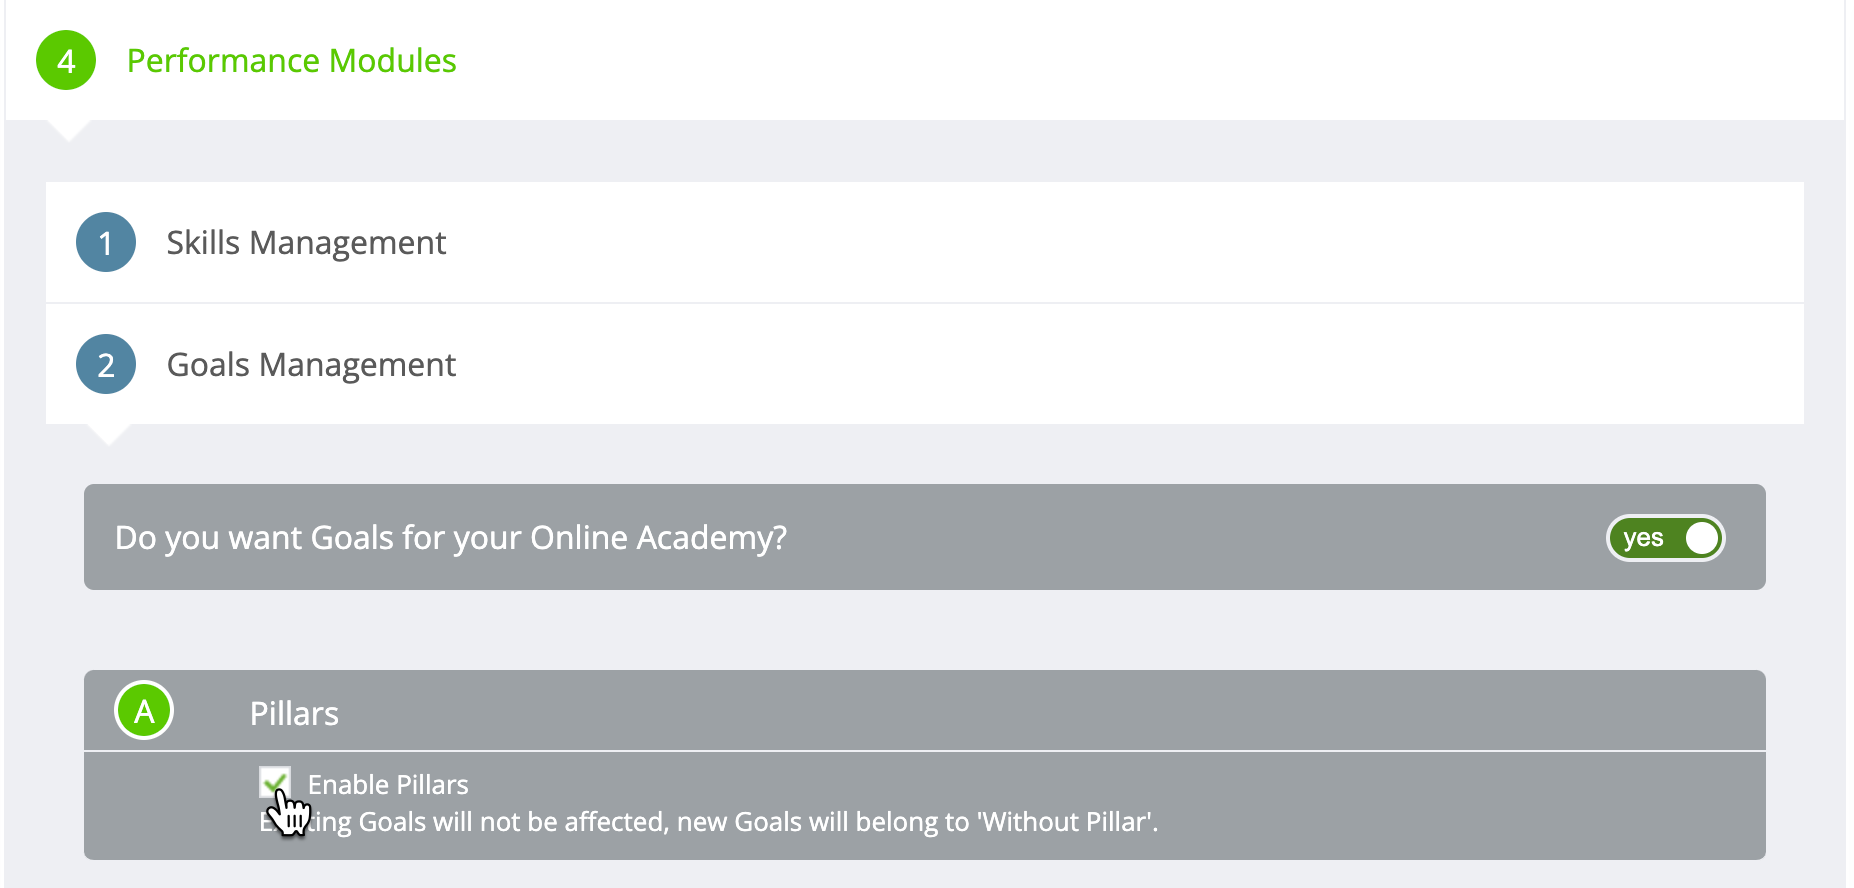Screen dimensions: 1854x888
Task: Click the pointer notch below Performance Modules
Action: point(68,131)
